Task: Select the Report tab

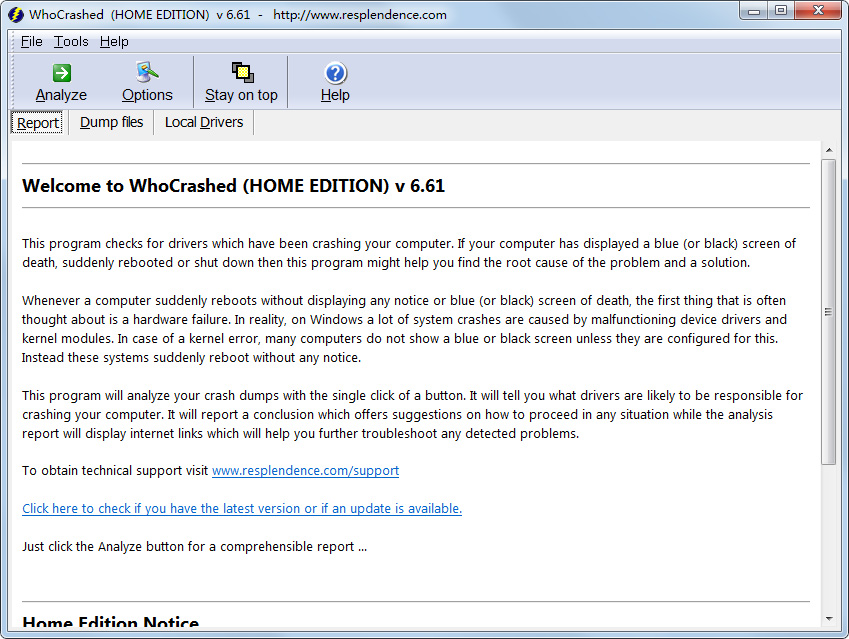Action: [36, 122]
